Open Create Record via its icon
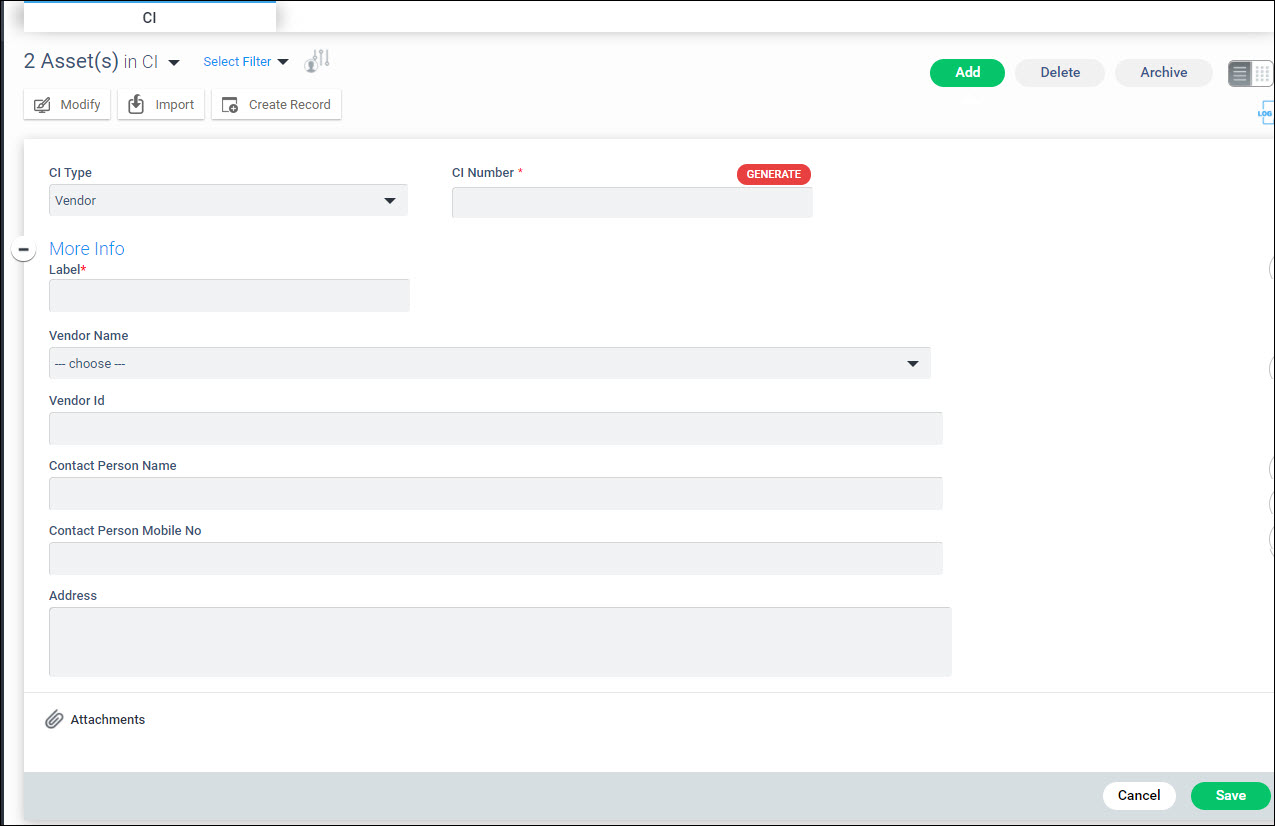 pyautogui.click(x=231, y=104)
